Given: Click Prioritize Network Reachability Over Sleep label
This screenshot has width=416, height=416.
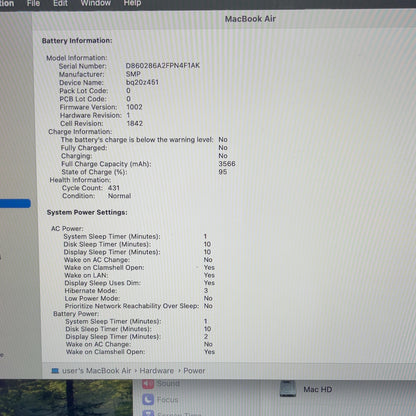Looking at the screenshot, I should pyautogui.click(x=132, y=306).
